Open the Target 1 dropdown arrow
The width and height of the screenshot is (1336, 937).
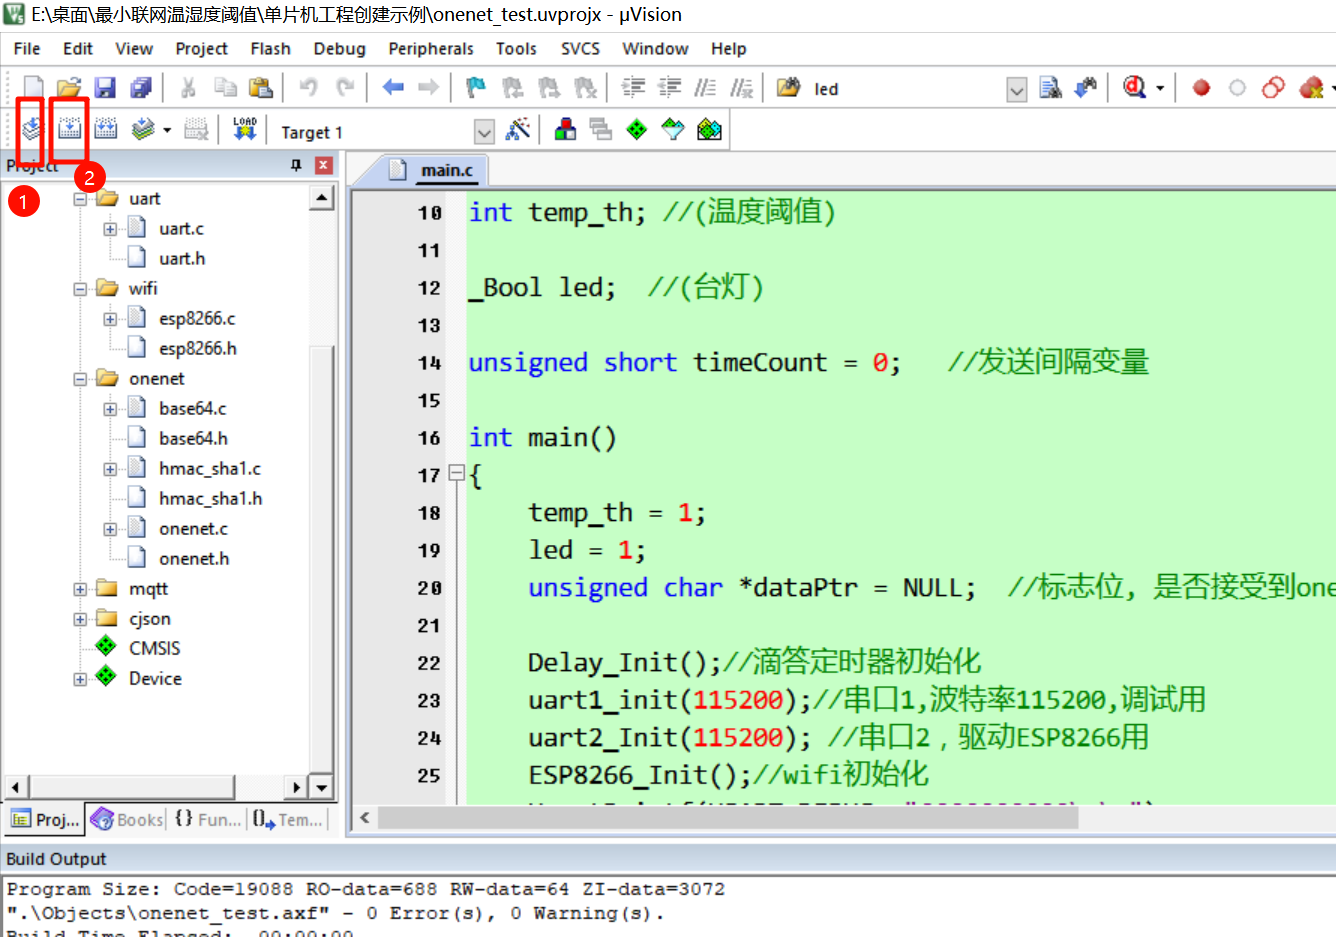[x=484, y=132]
